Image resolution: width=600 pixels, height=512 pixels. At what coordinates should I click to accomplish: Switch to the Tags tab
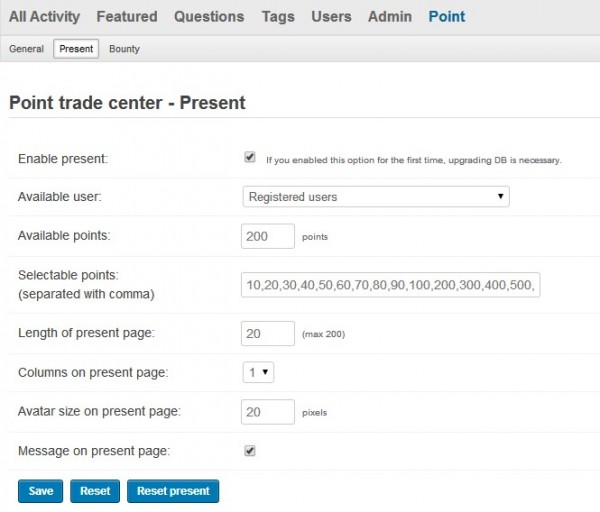(x=278, y=16)
